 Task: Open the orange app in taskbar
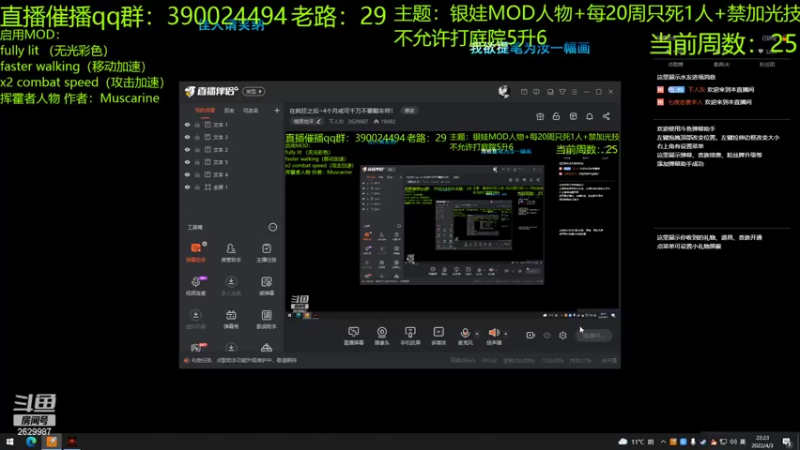52,442
